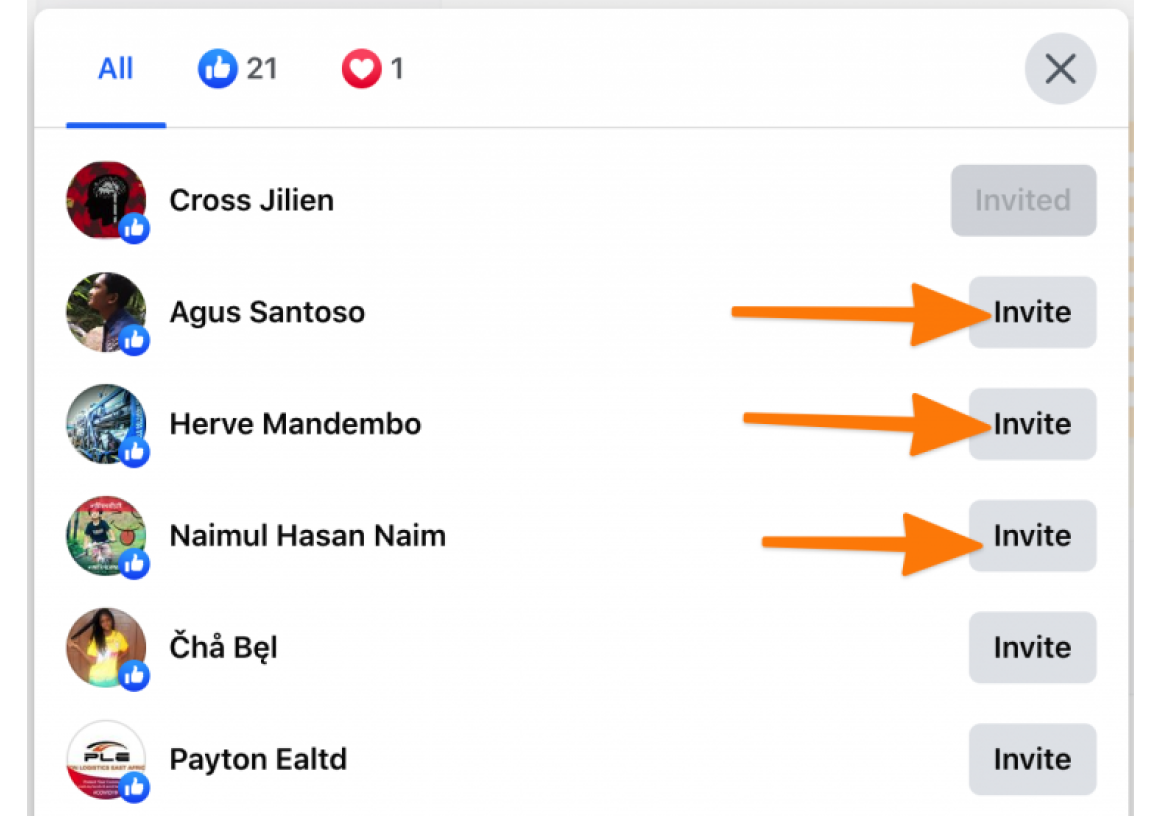The width and height of the screenshot is (1160, 816).
Task: Open Cross Jilien's profile name
Action: pyautogui.click(x=252, y=200)
